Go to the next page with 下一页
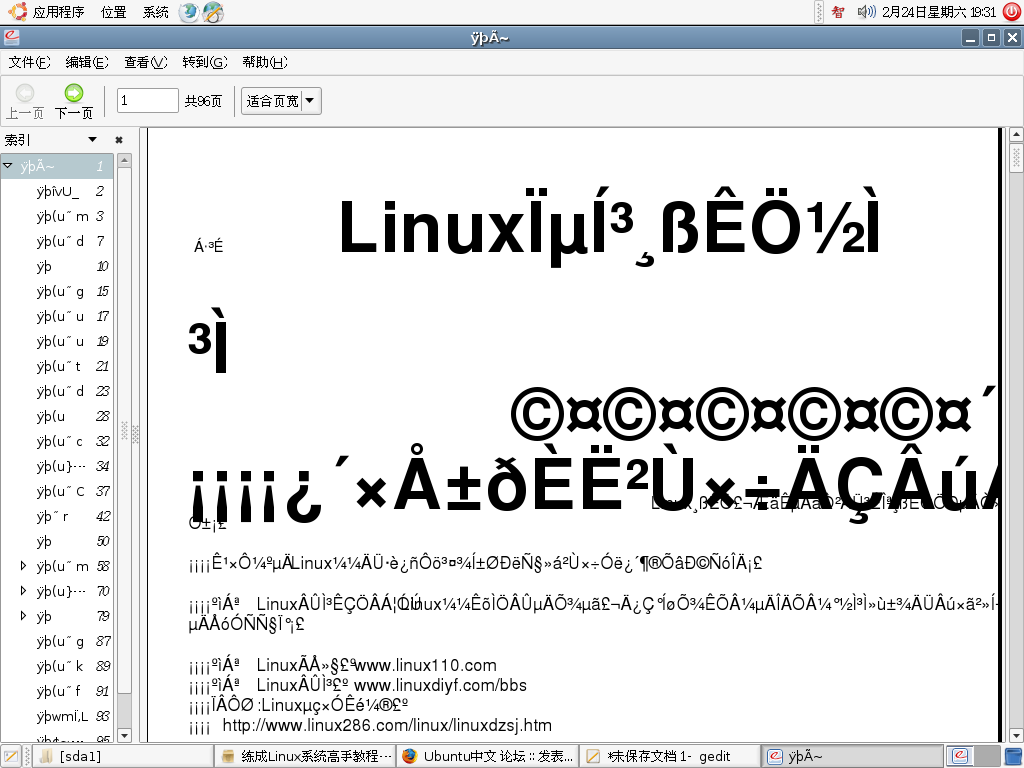1024x768 pixels. point(74,102)
